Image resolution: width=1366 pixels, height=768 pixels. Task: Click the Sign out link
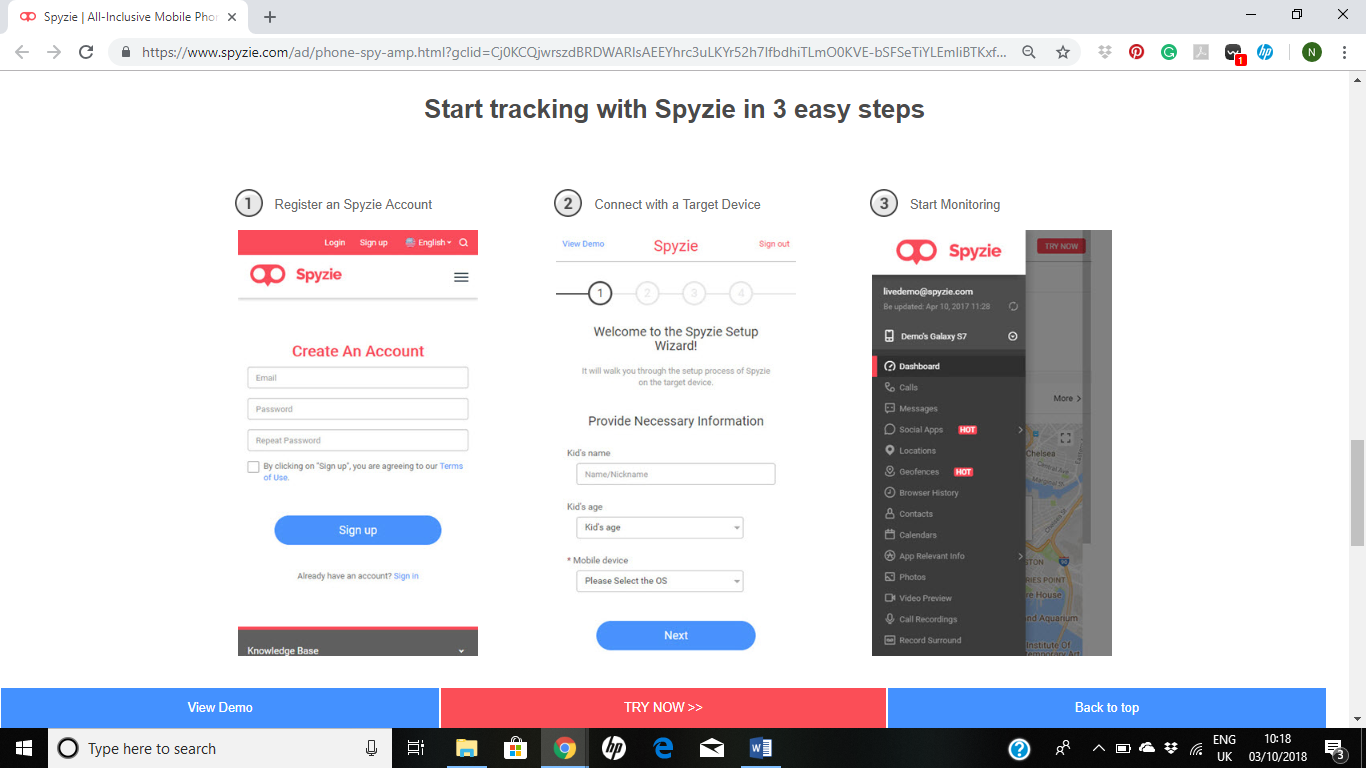tap(774, 244)
